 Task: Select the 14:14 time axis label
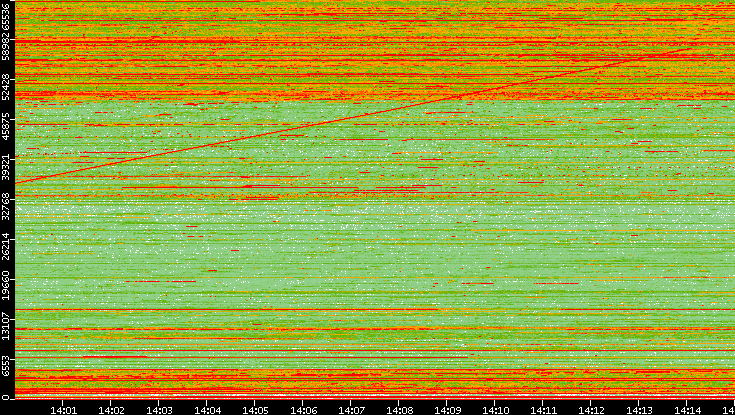pyautogui.click(x=687, y=410)
